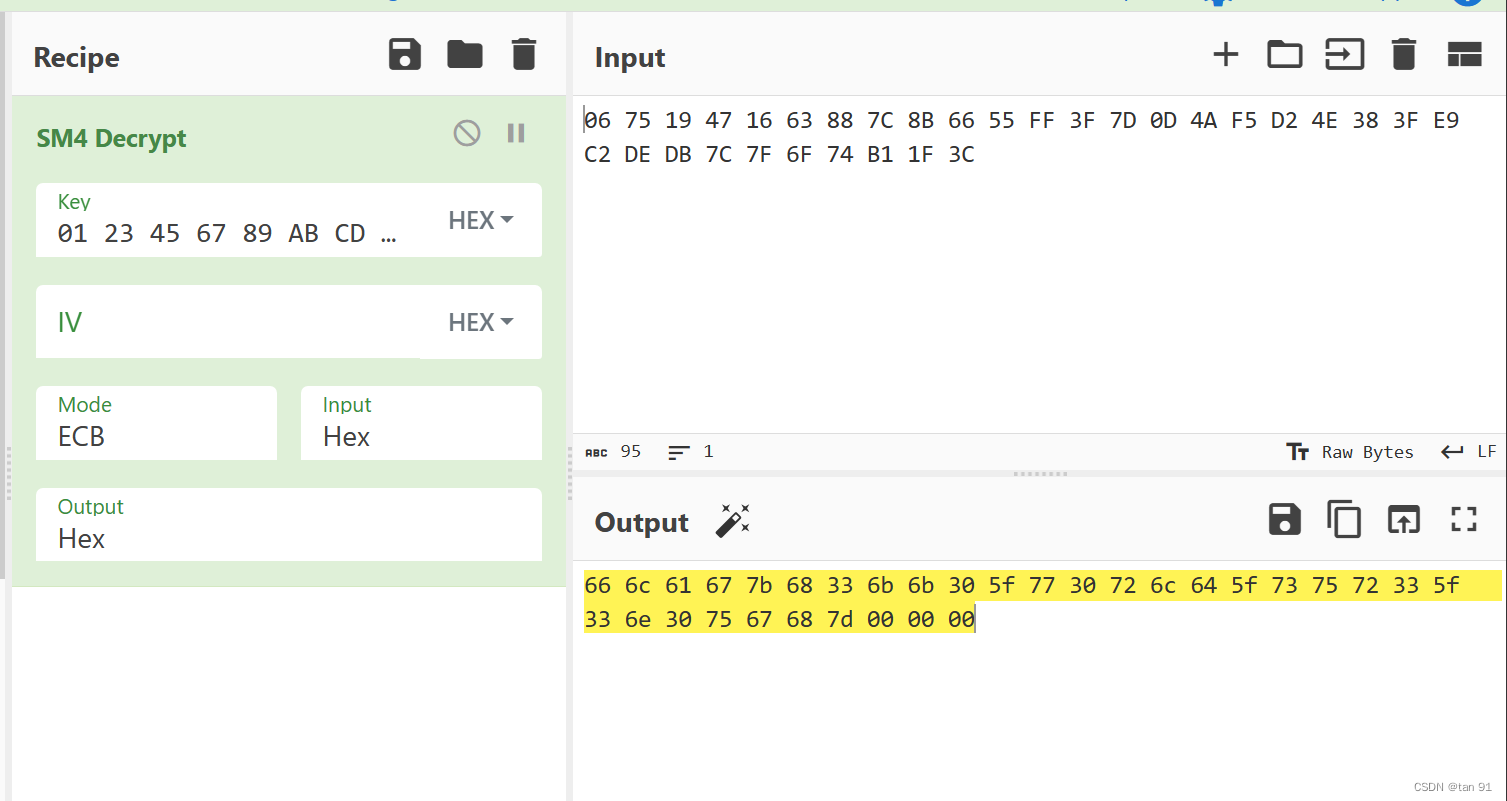Viewport: 1507px width, 801px height.
Task: Open the Mode ECB selector
Action: pyautogui.click(x=157, y=423)
